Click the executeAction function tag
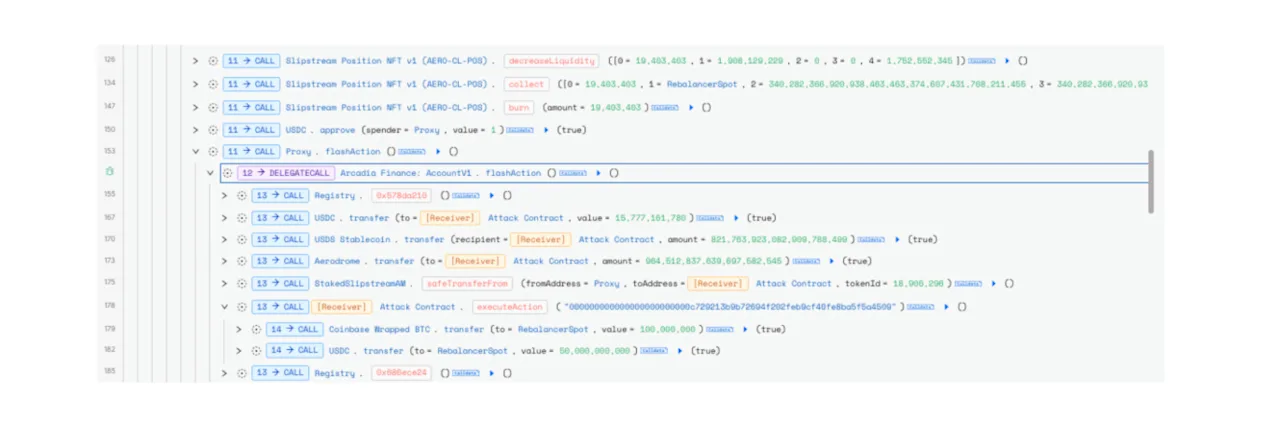Screen dimensions: 1280x423 click(510, 307)
